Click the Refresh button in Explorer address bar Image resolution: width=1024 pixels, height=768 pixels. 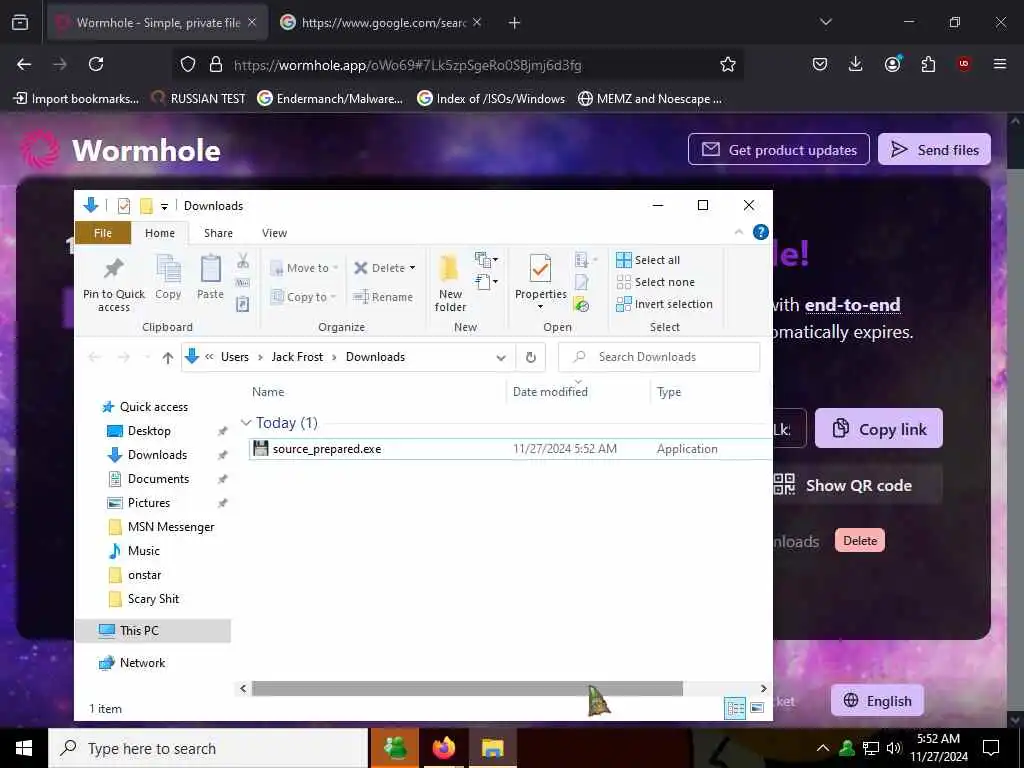[531, 357]
